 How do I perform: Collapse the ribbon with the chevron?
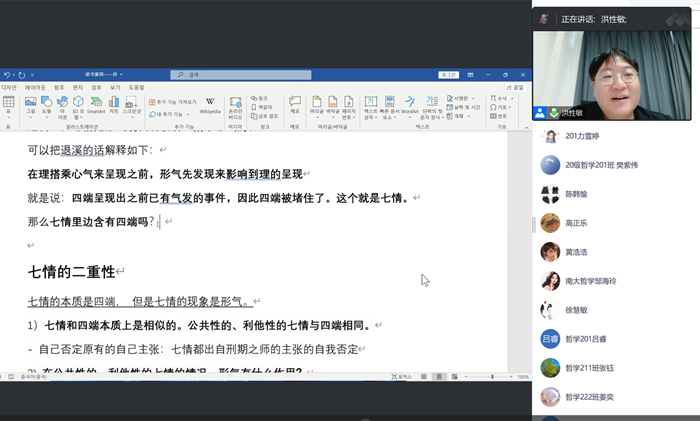pos(526,127)
